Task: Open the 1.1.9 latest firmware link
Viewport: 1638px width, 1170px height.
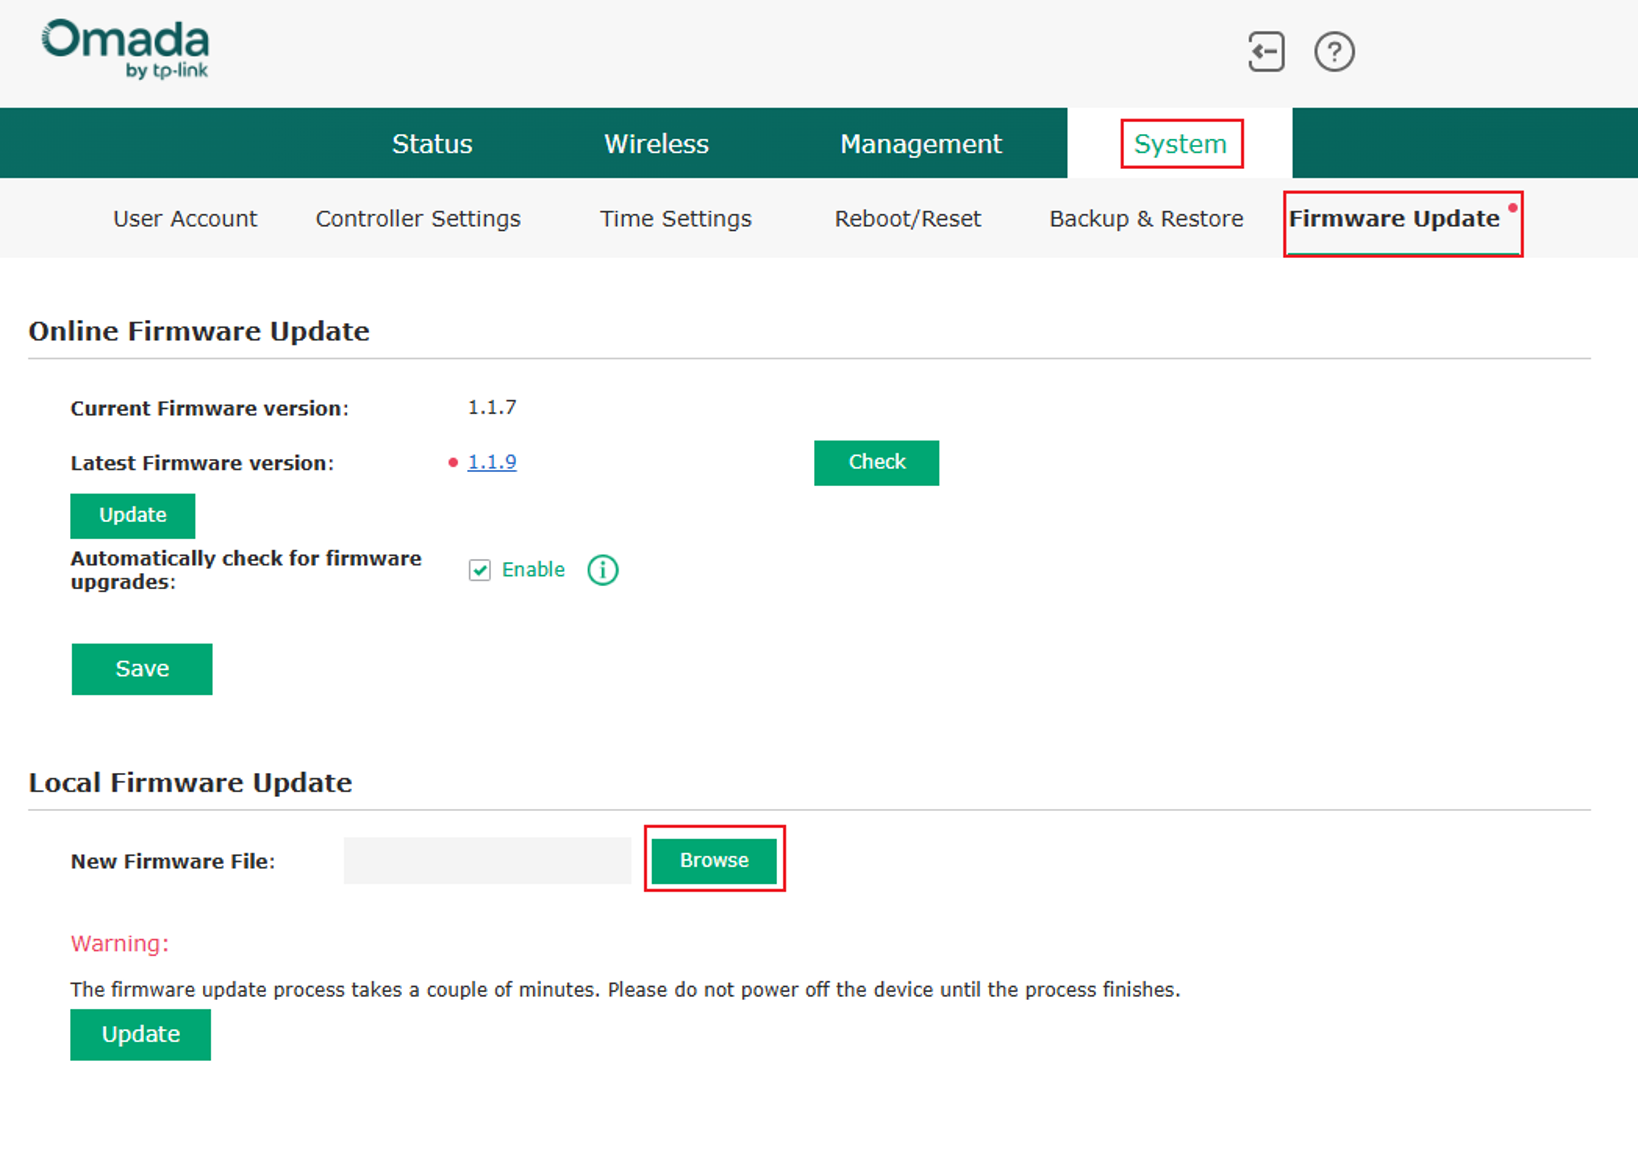Action: 492,462
